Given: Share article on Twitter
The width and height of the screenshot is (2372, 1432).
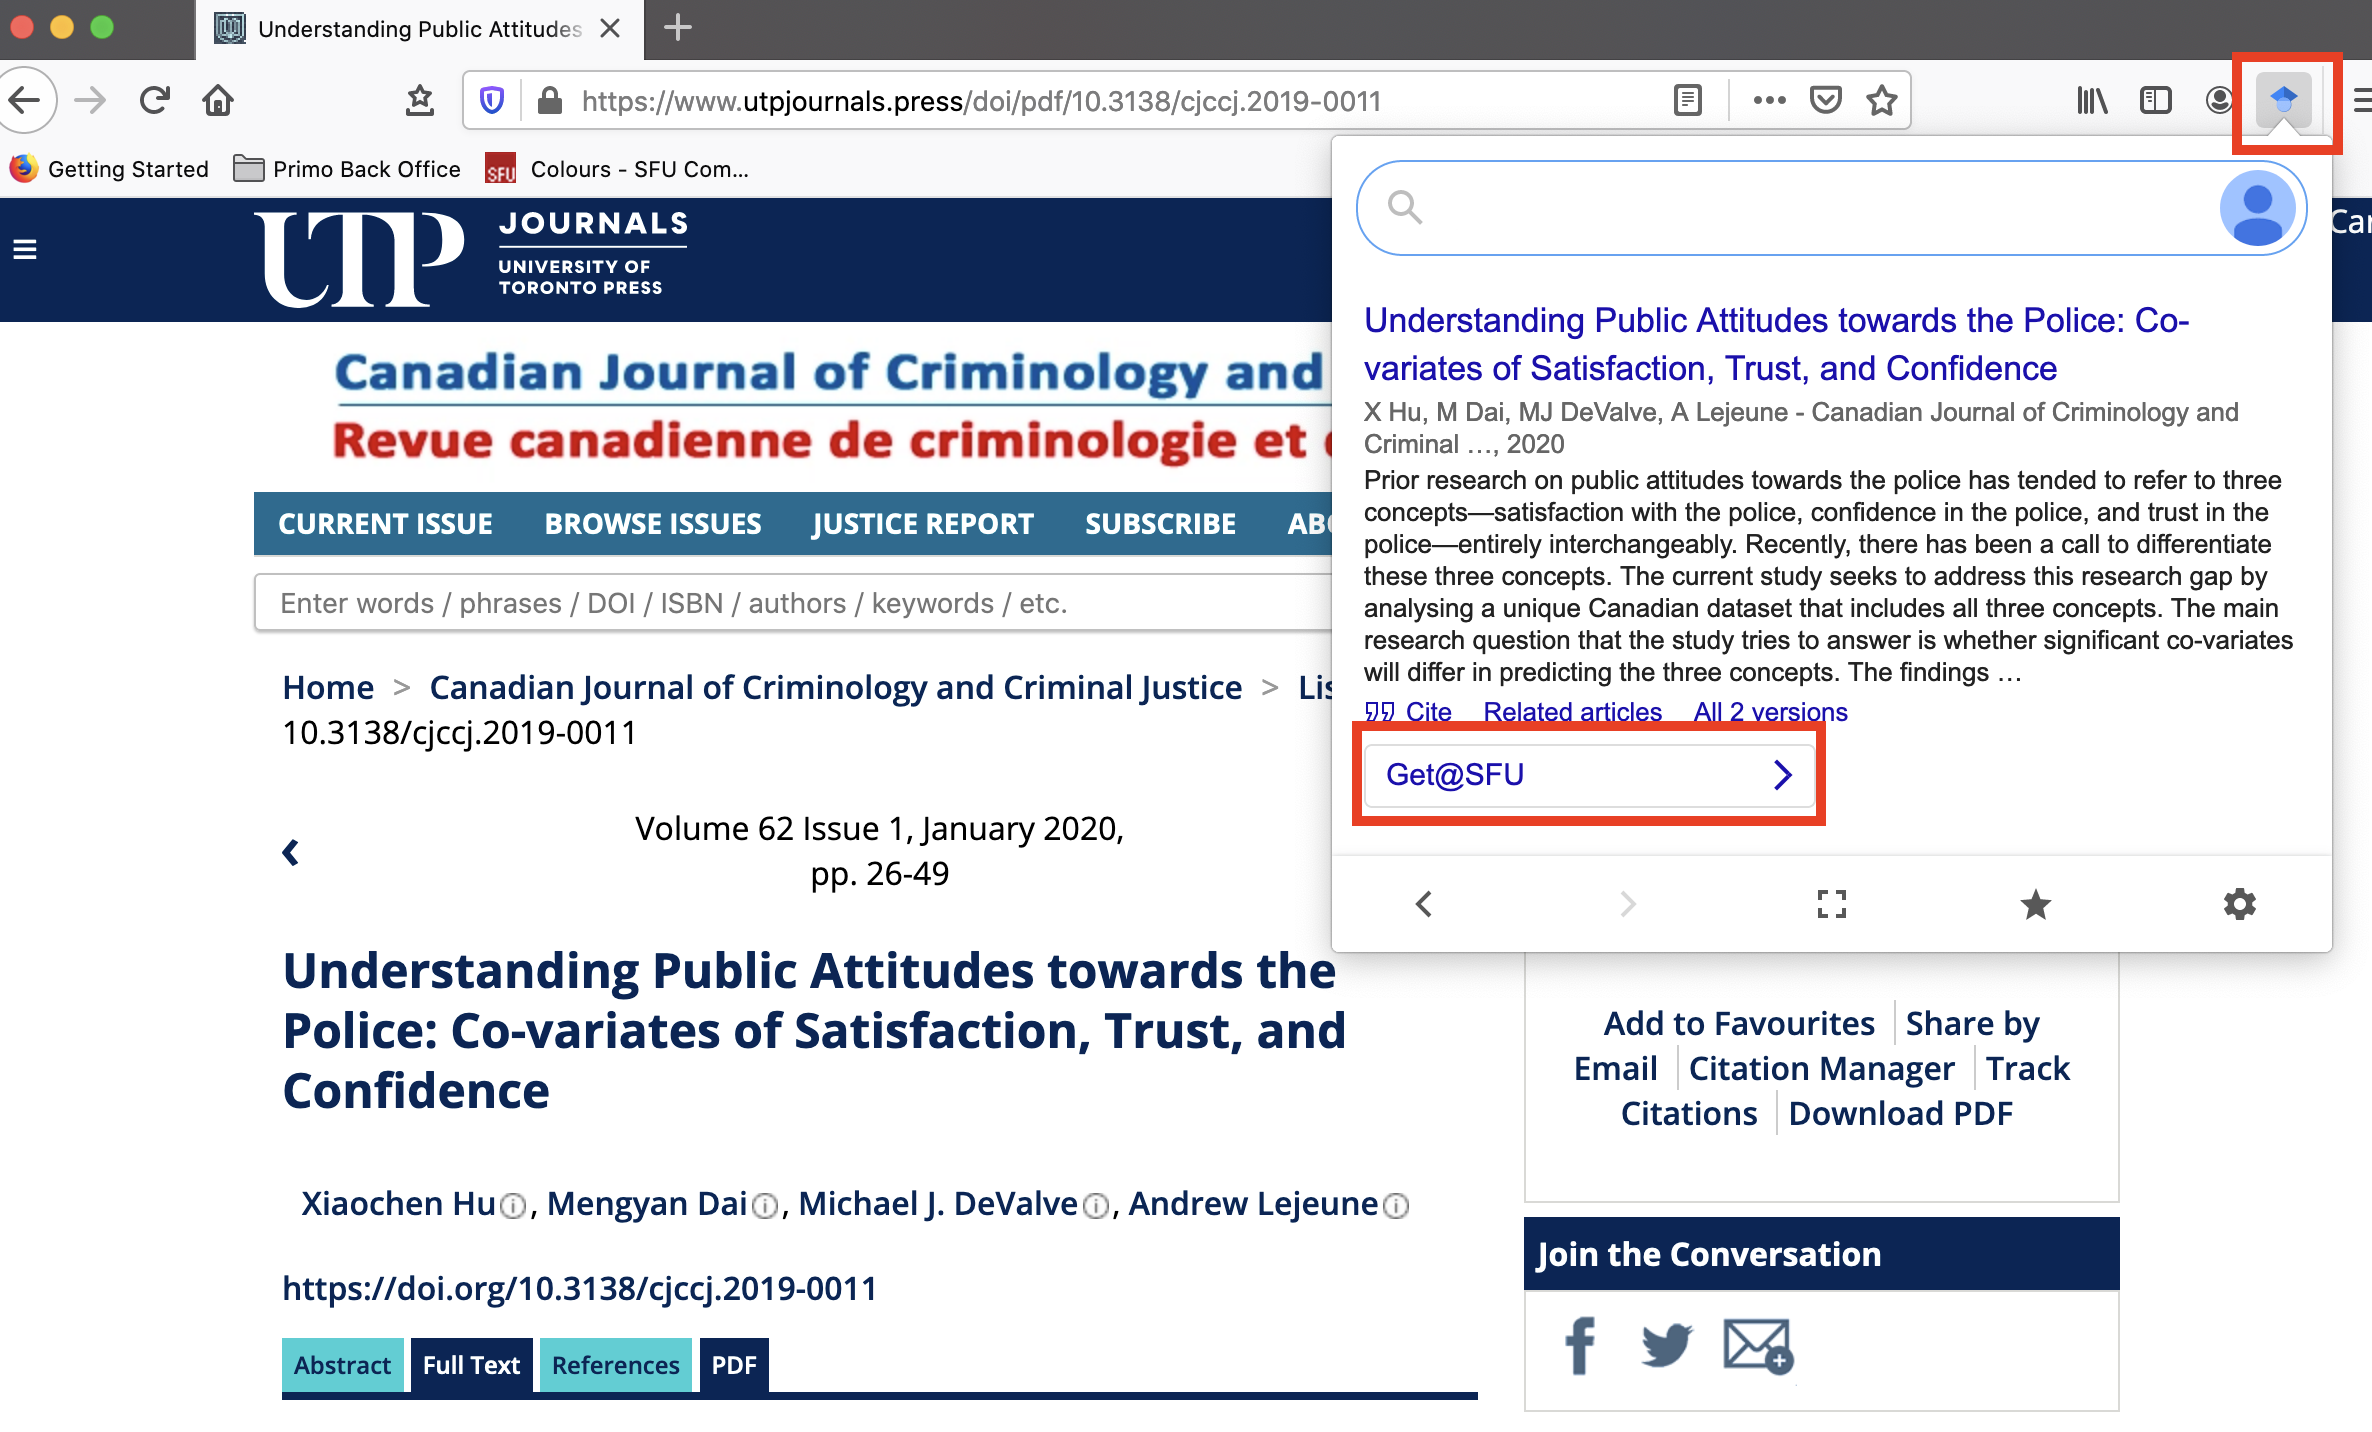Looking at the screenshot, I should tap(1666, 1345).
